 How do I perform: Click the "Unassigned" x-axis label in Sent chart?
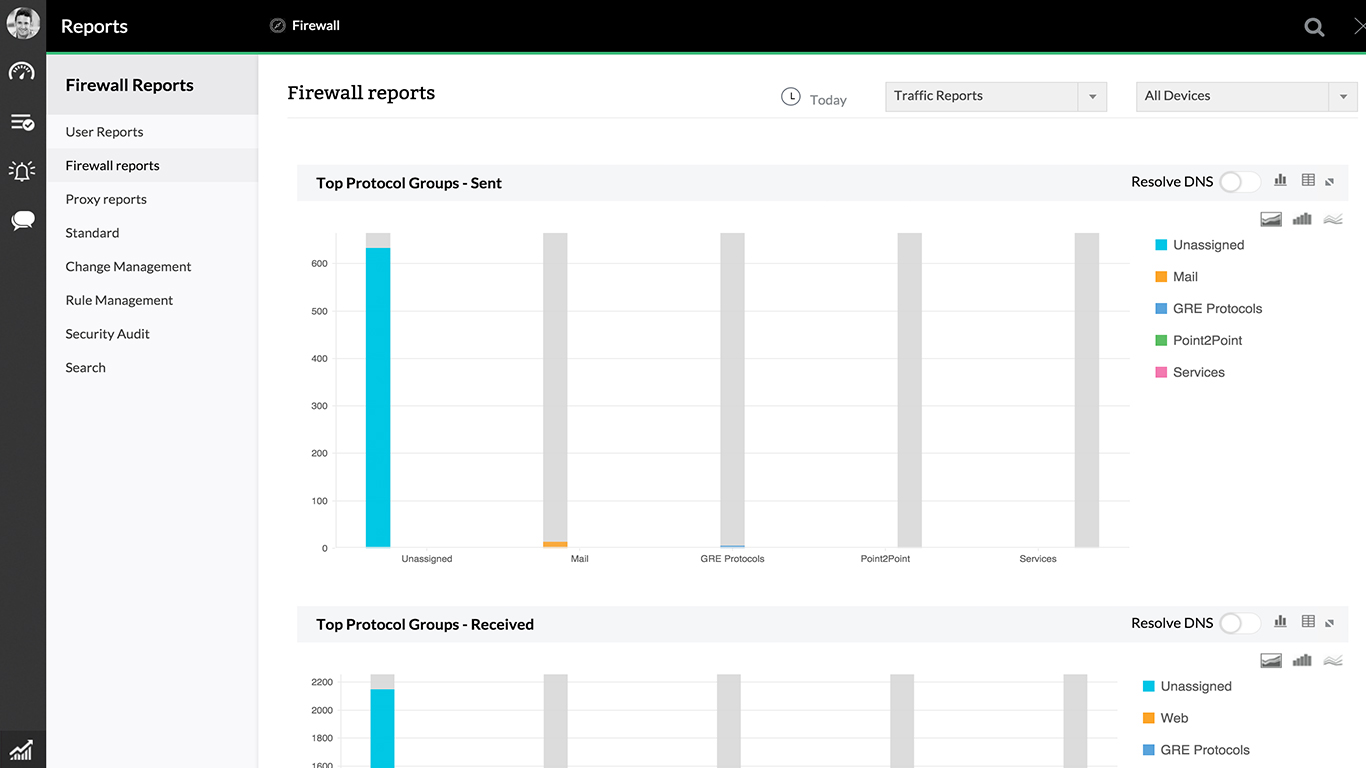pyautogui.click(x=427, y=559)
